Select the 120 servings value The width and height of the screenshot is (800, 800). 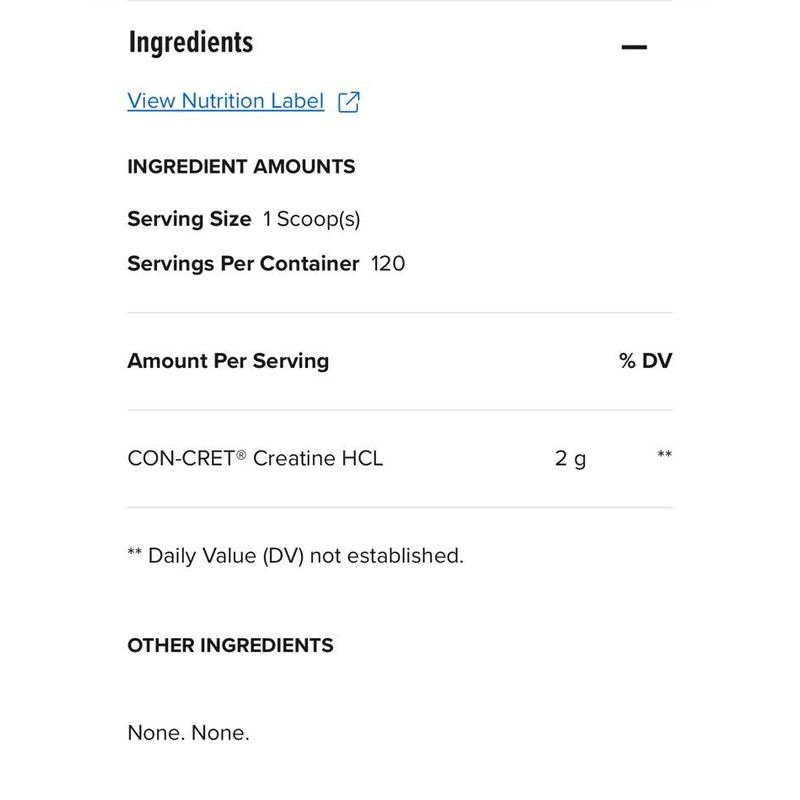click(388, 264)
